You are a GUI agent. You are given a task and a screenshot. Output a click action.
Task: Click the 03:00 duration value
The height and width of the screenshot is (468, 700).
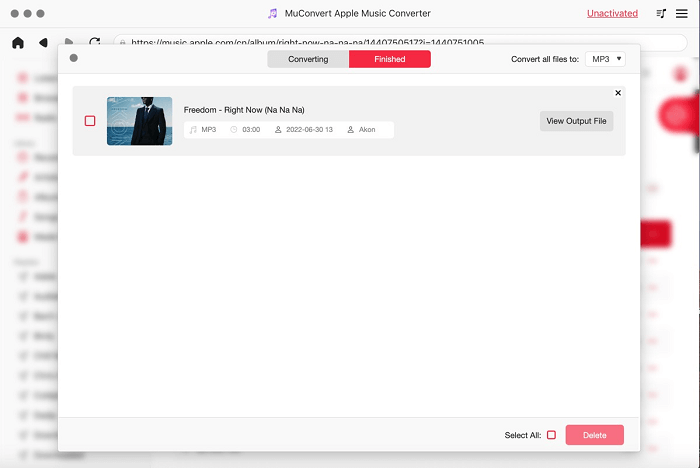coord(251,130)
